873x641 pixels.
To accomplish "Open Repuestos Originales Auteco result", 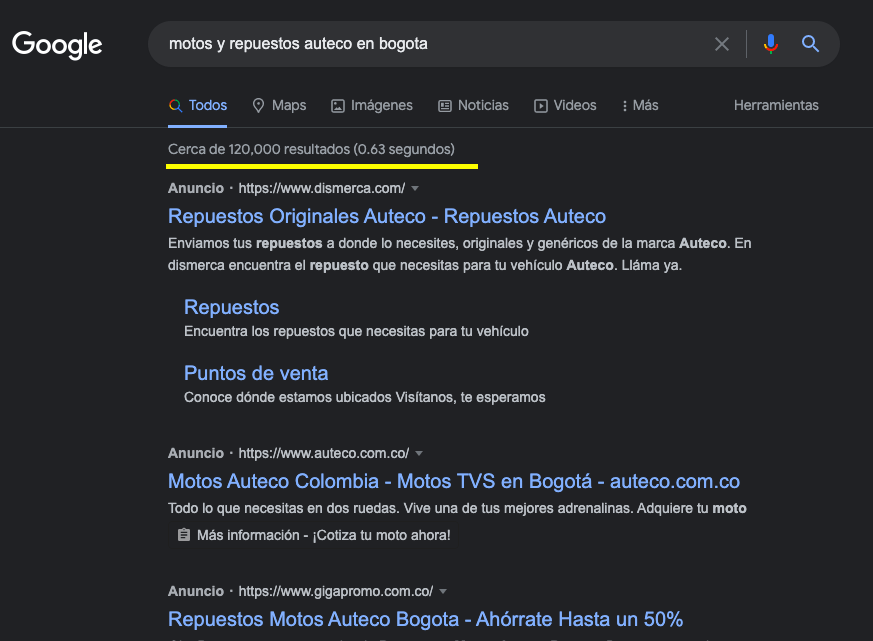I will pos(387,216).
